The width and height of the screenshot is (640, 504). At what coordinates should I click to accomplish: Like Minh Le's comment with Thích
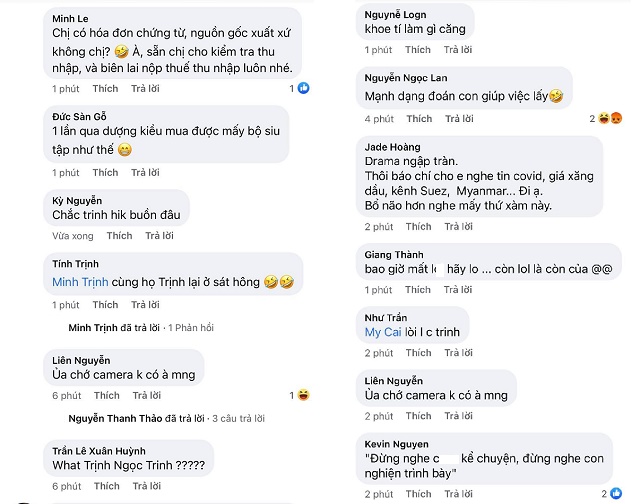click(105, 89)
